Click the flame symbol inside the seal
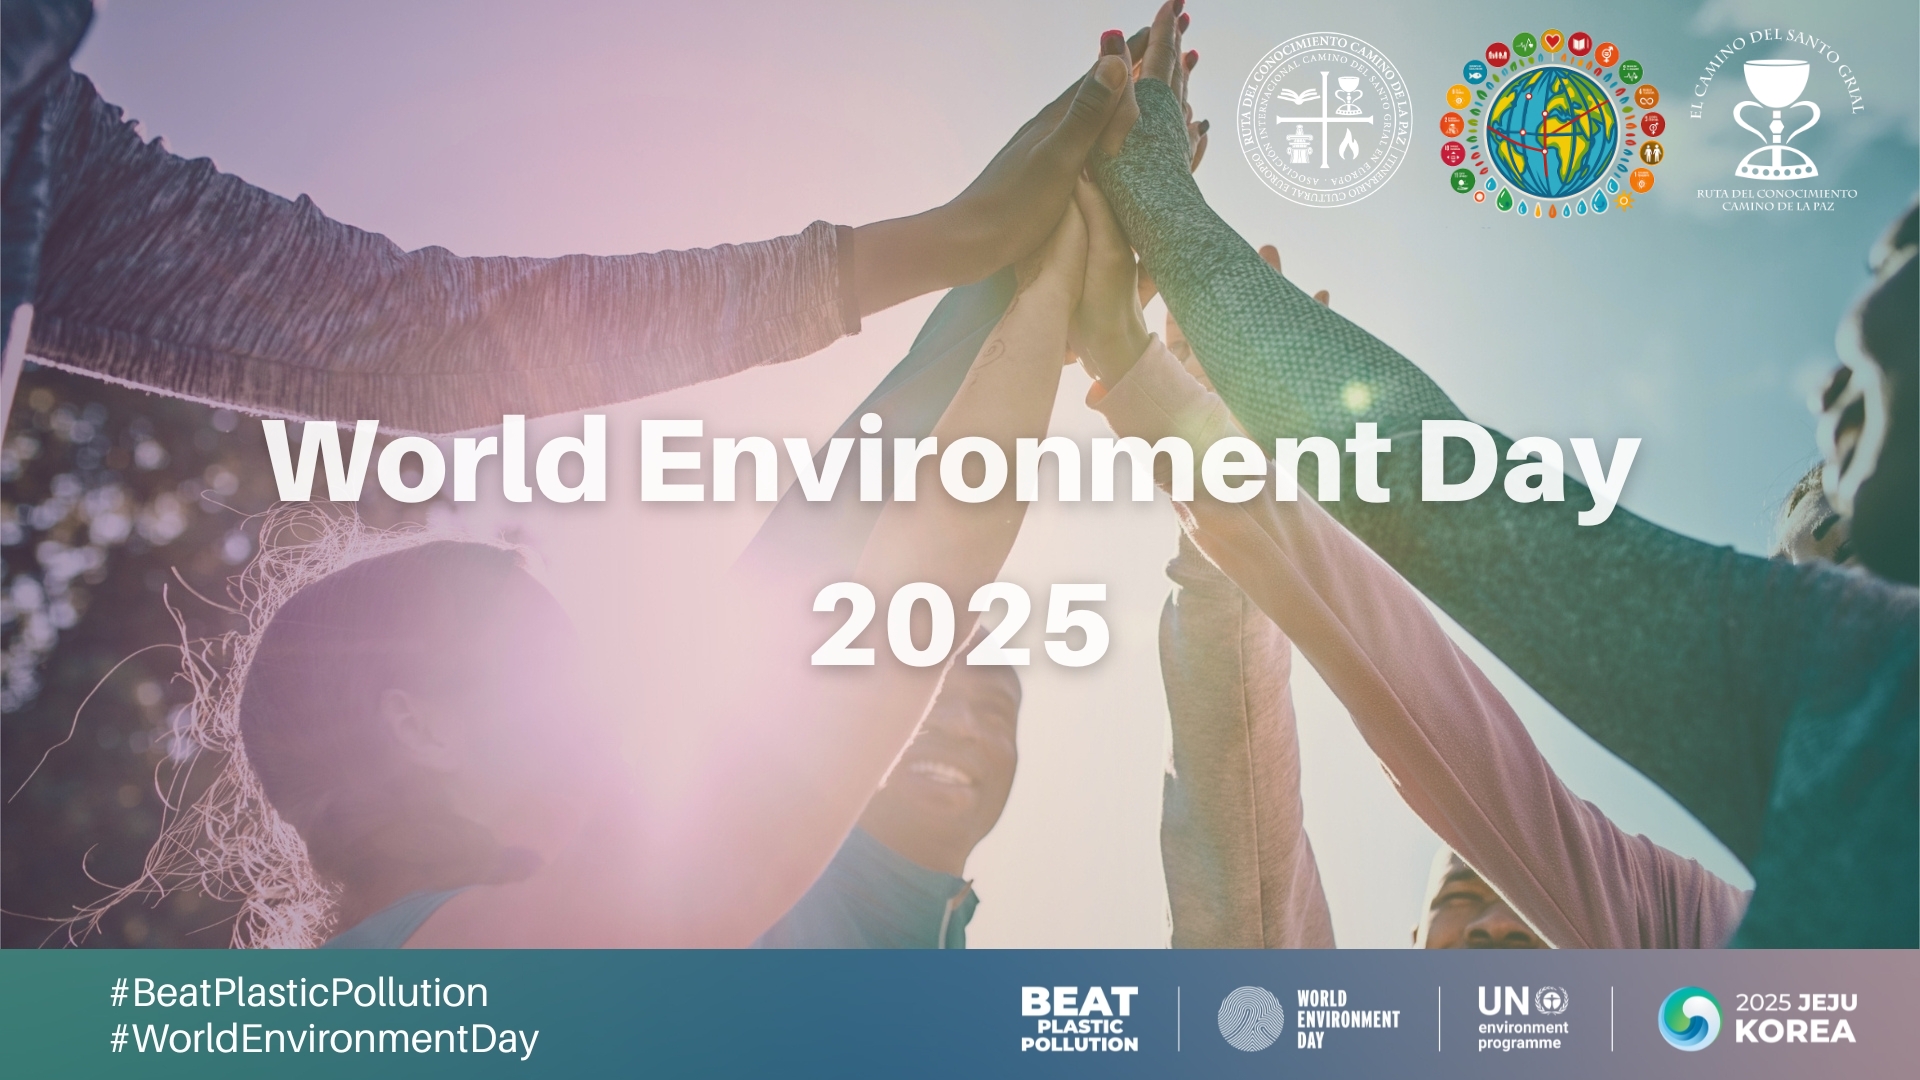 pyautogui.click(x=1349, y=146)
